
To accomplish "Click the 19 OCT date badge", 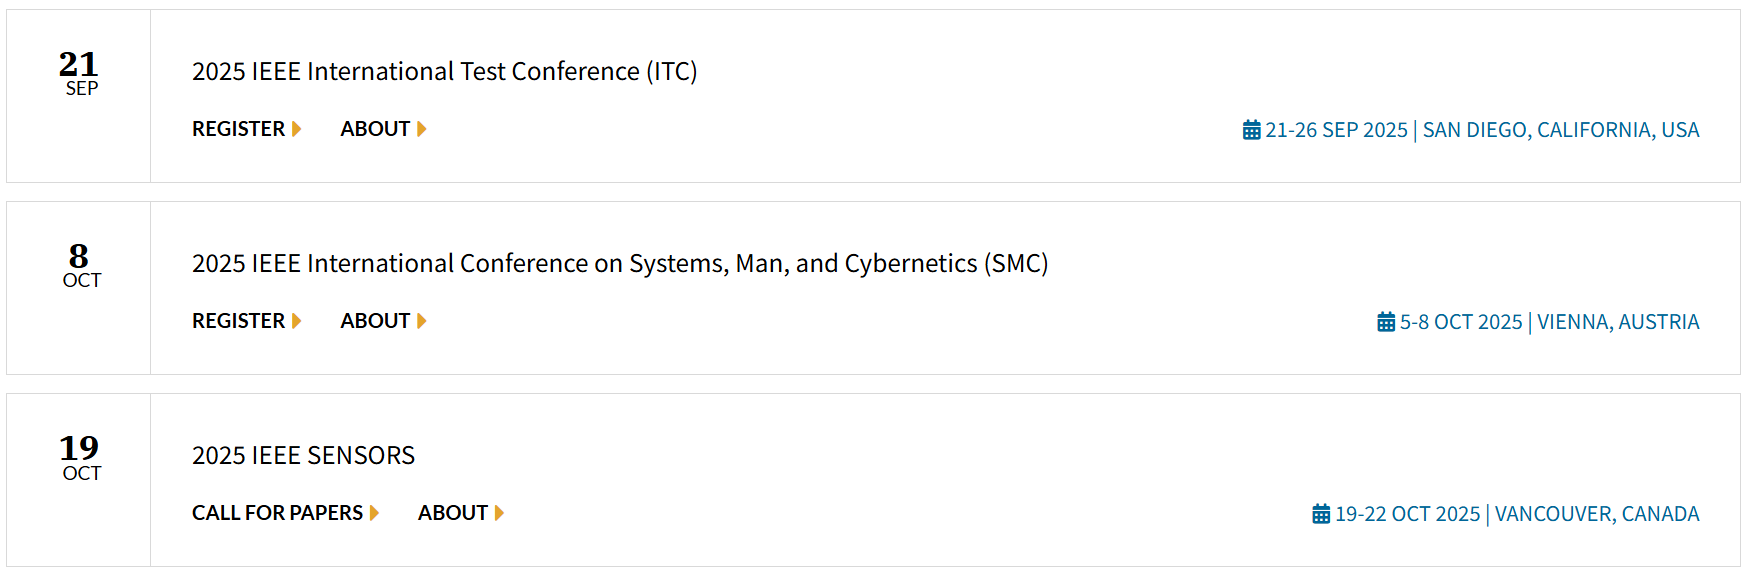I will (79, 457).
